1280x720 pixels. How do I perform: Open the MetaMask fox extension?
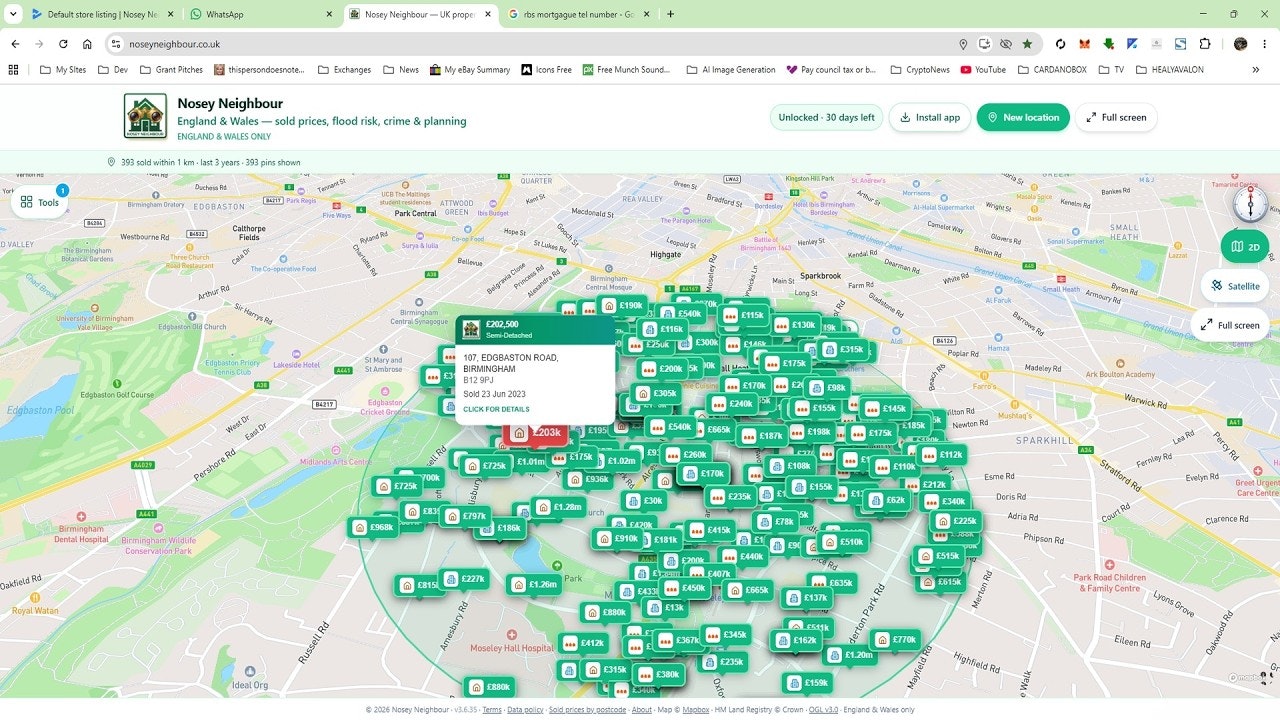[1085, 44]
